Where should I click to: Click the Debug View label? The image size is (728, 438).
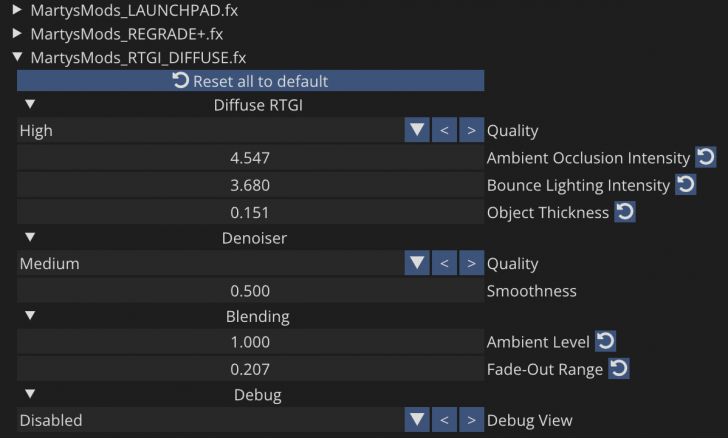click(530, 420)
